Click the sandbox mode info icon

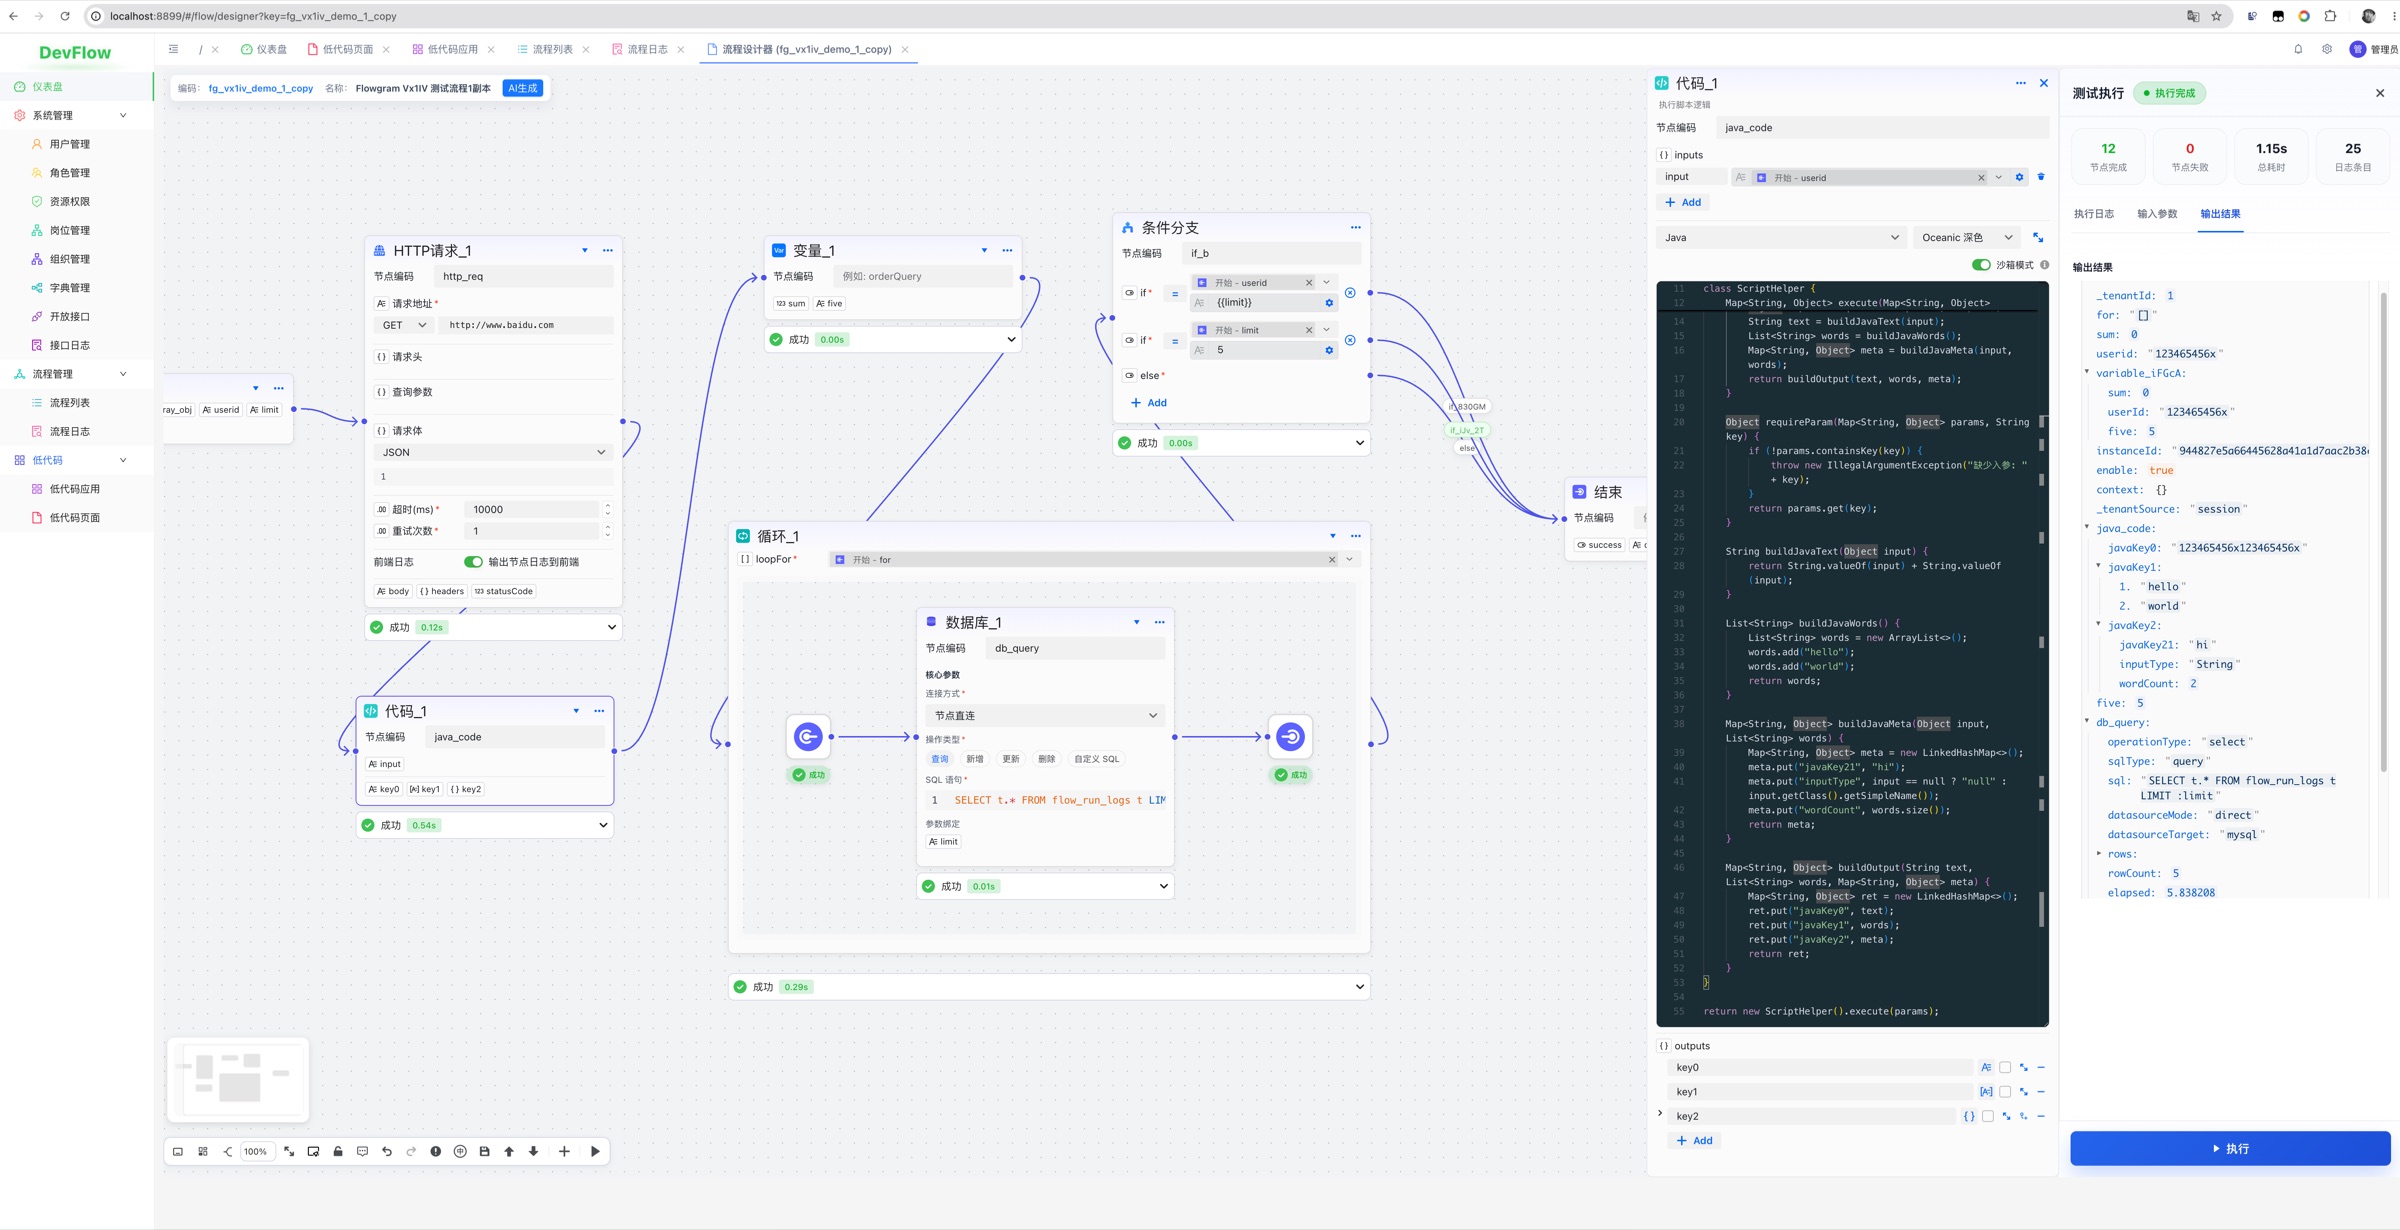[x=2044, y=265]
